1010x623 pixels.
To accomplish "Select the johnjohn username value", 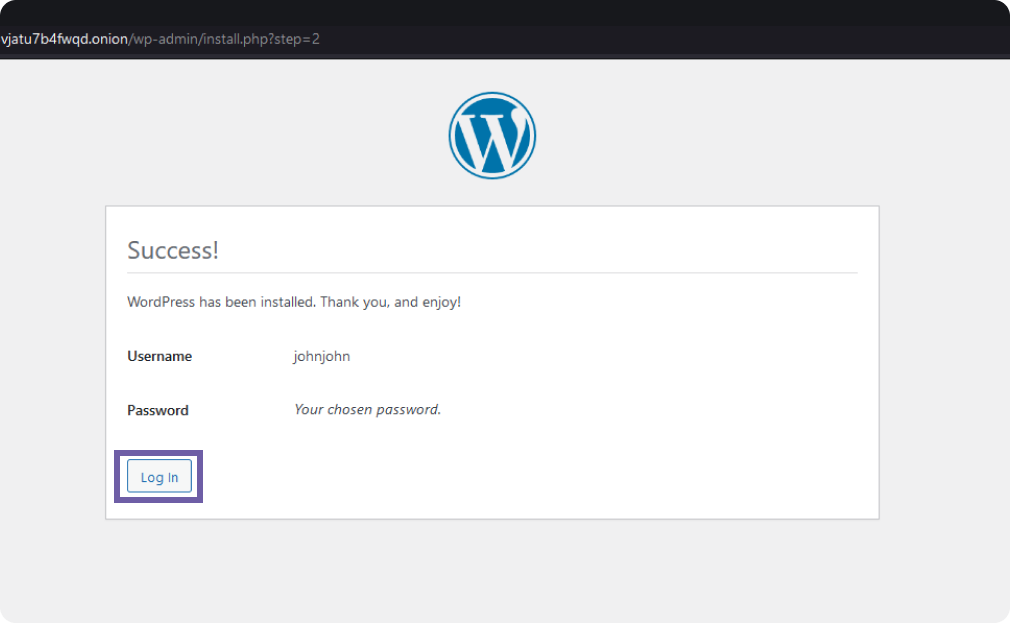I will coord(321,356).
